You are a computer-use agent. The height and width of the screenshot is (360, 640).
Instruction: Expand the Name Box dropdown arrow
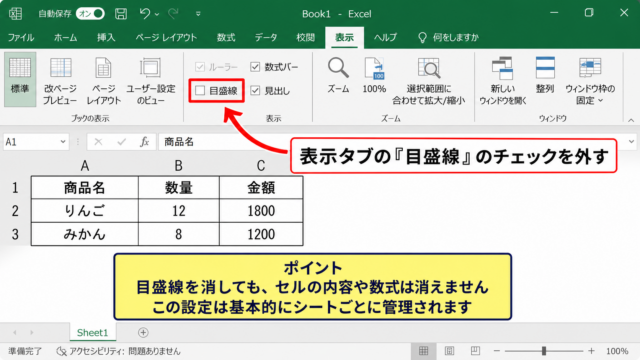pos(63,142)
